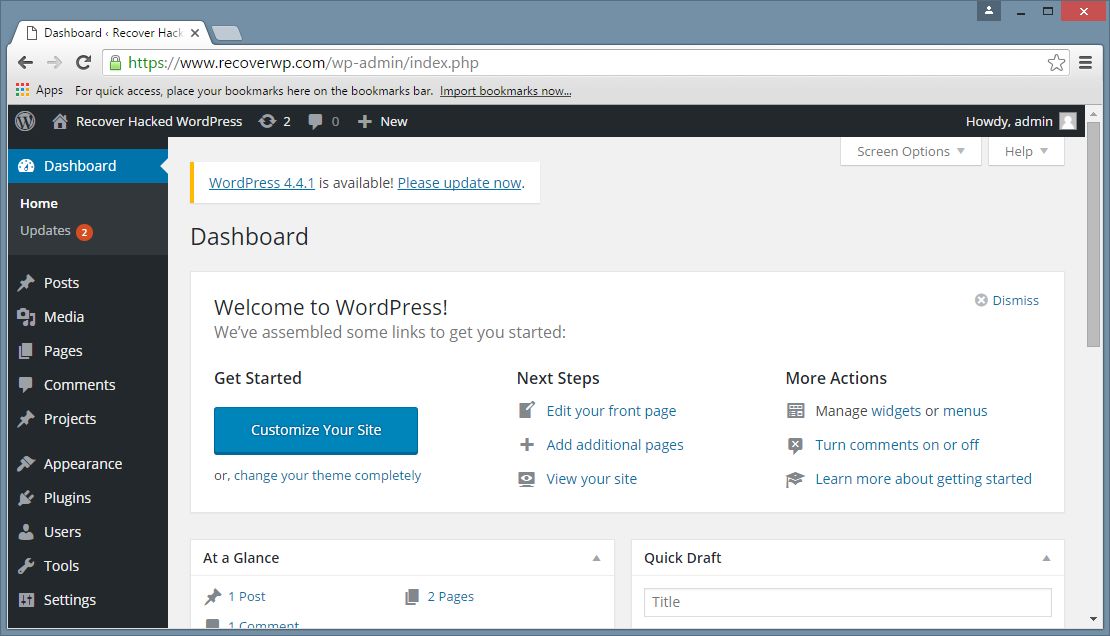Collapse the Quick Draft widget
This screenshot has height=636, width=1110.
coord(1046,558)
